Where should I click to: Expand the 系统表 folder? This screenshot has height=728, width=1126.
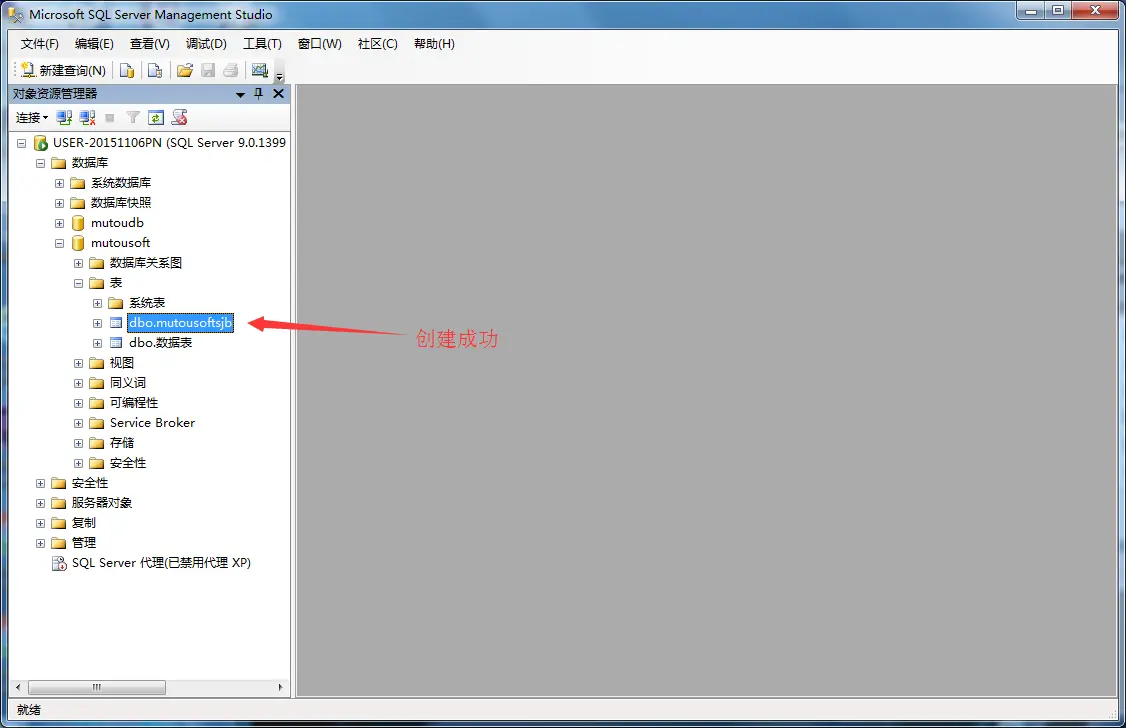pyautogui.click(x=98, y=304)
